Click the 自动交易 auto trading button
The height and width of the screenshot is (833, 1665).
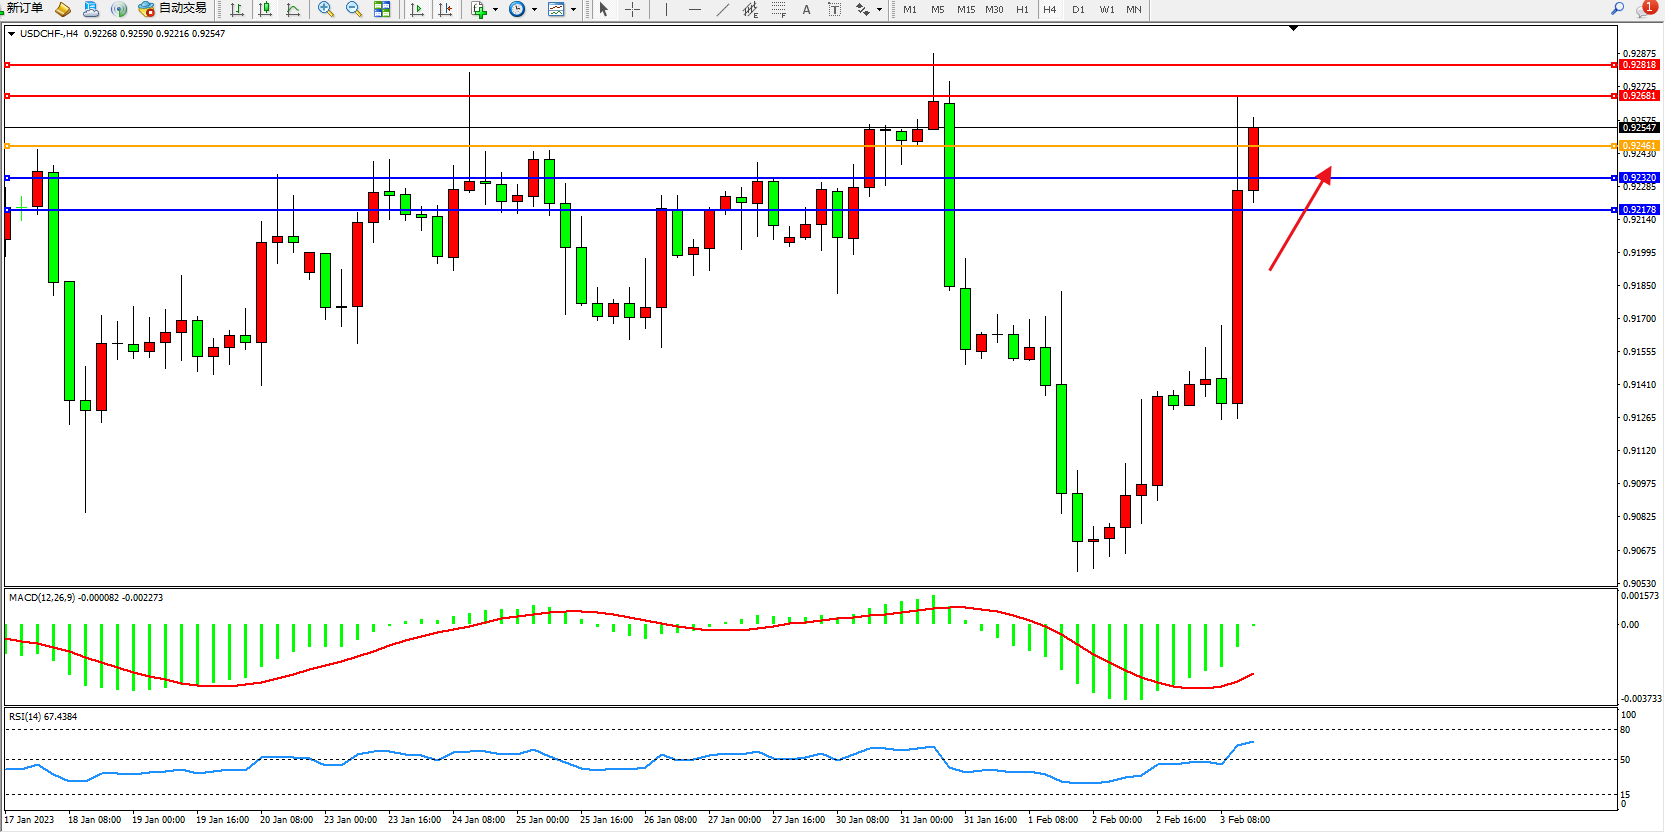pyautogui.click(x=173, y=8)
